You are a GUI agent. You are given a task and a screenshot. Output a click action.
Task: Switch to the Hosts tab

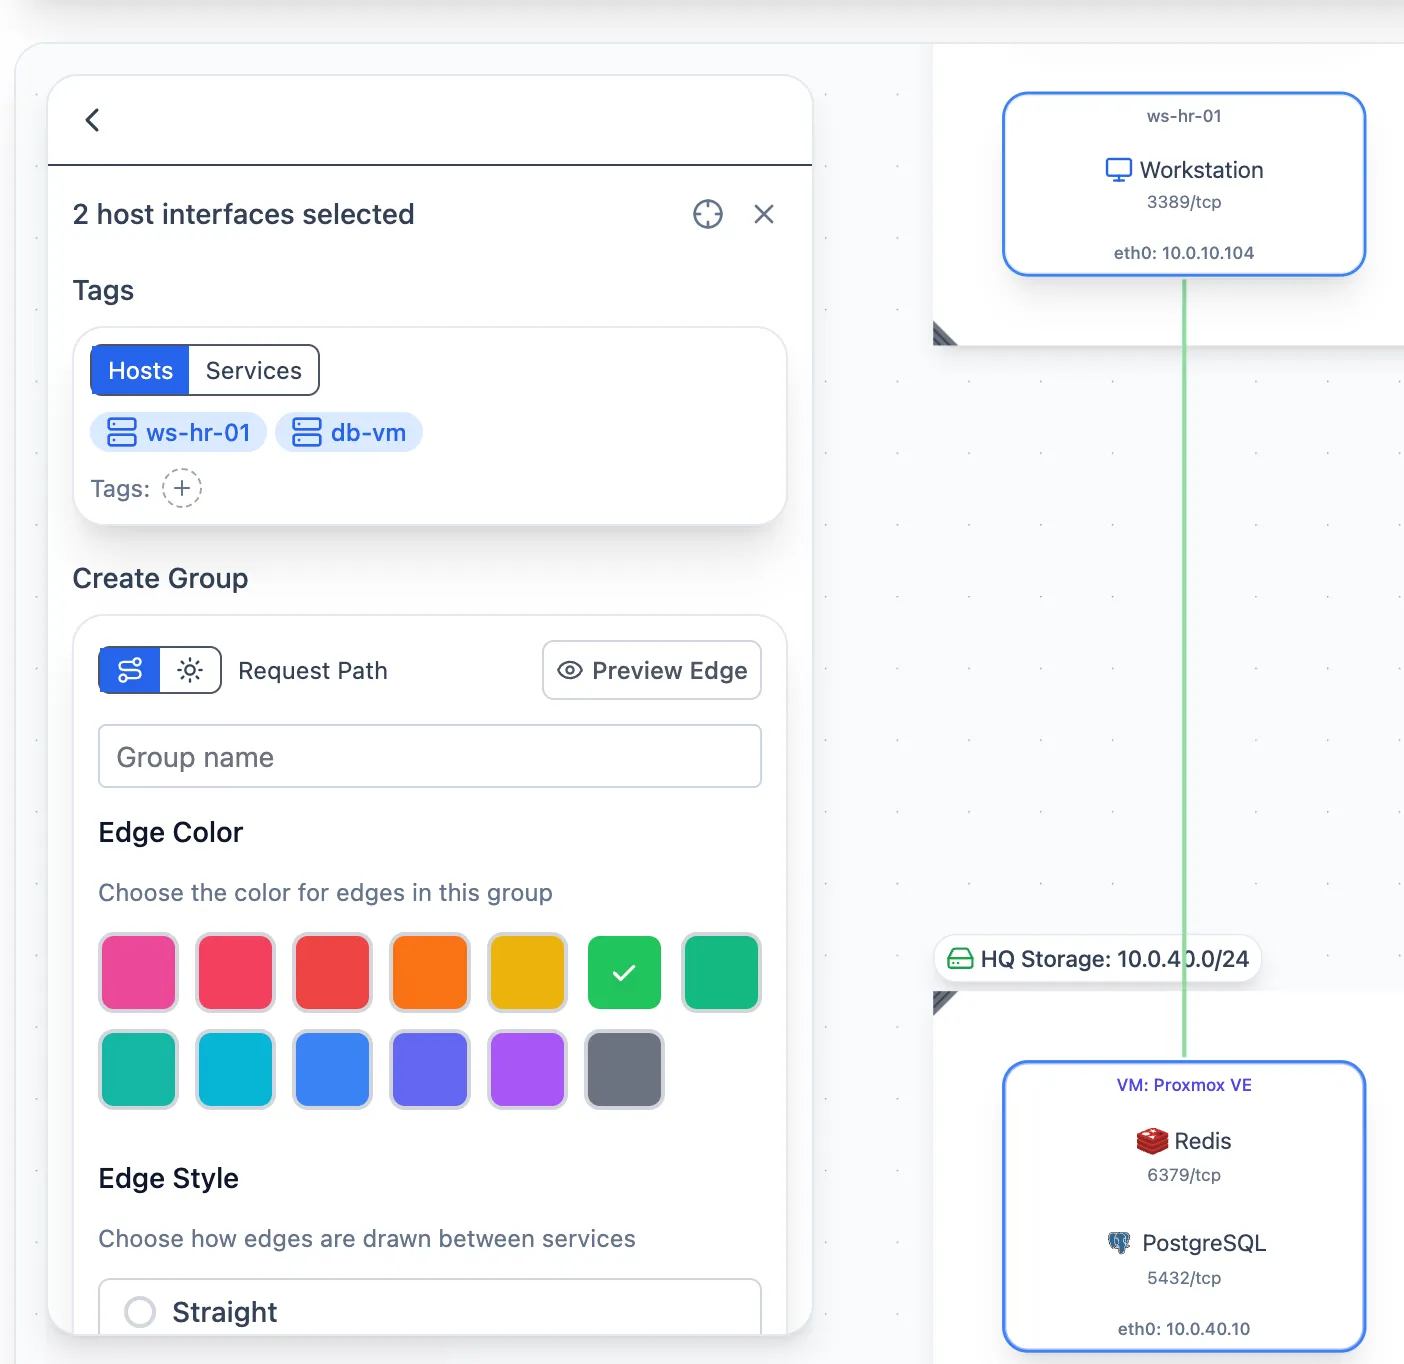(140, 371)
